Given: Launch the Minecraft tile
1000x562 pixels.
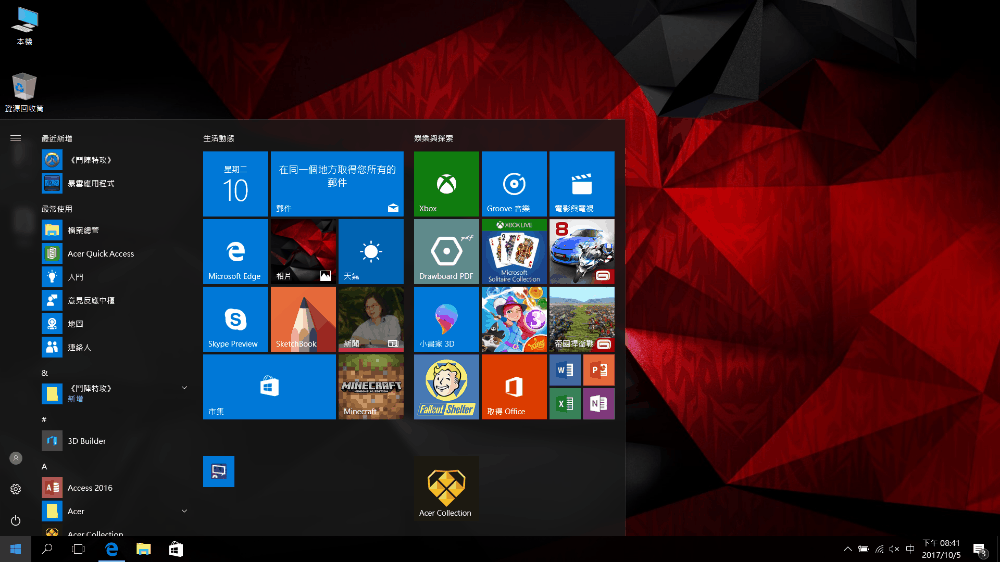Looking at the screenshot, I should [x=371, y=387].
